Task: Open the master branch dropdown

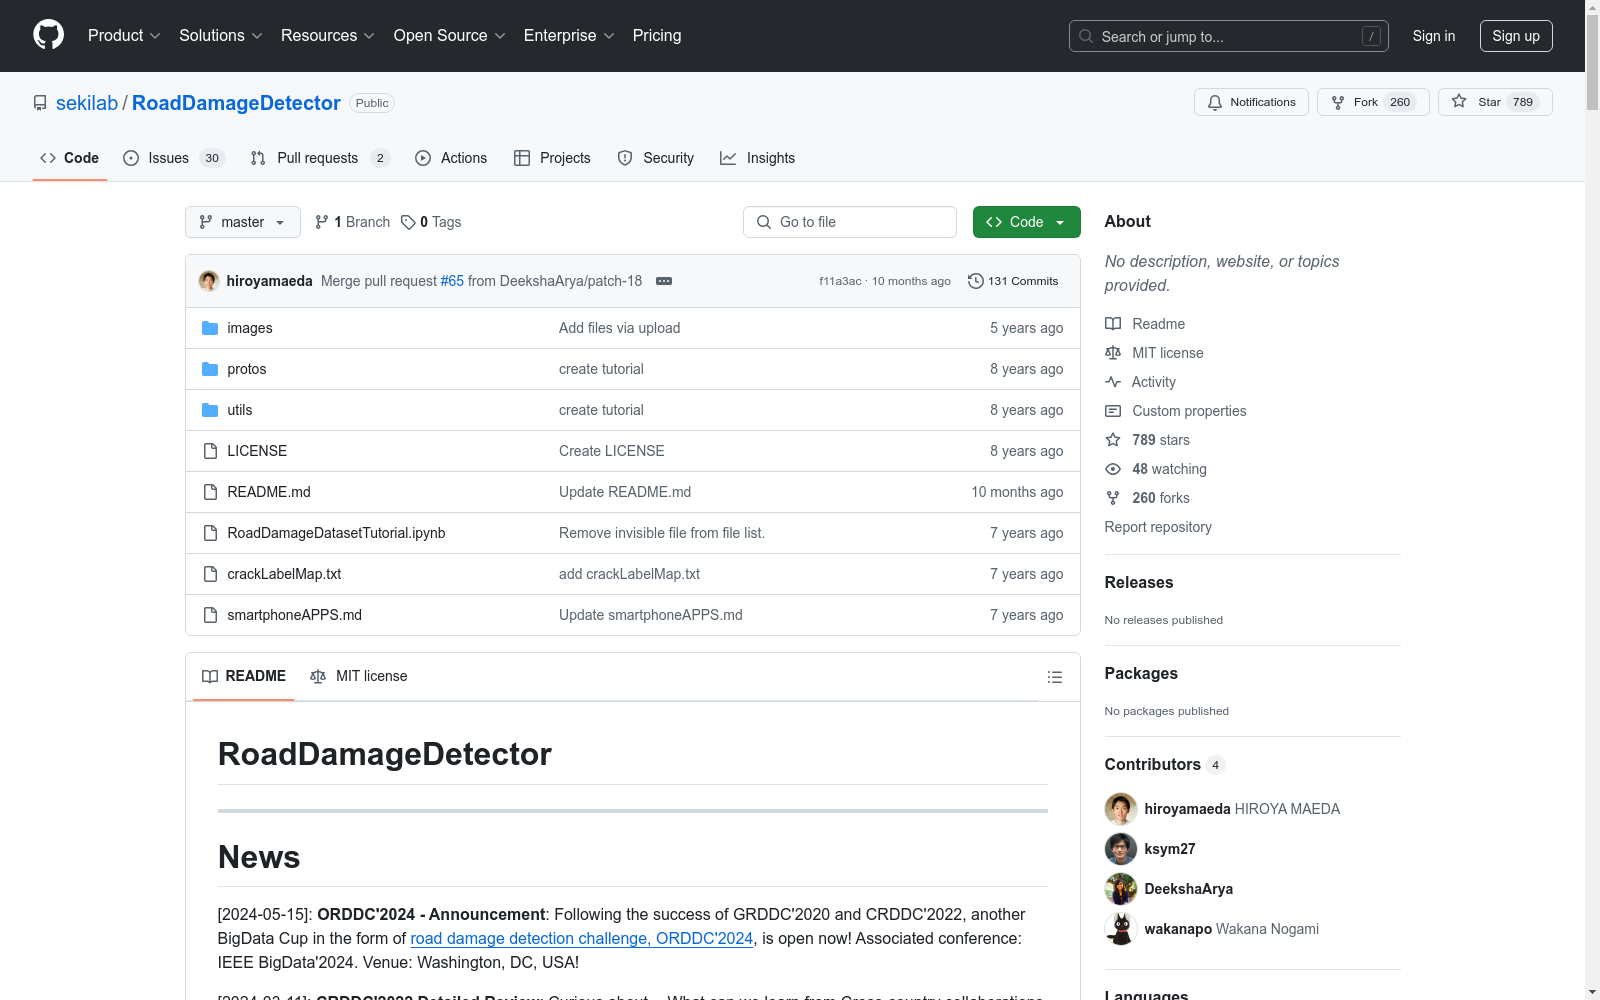Action: (243, 222)
